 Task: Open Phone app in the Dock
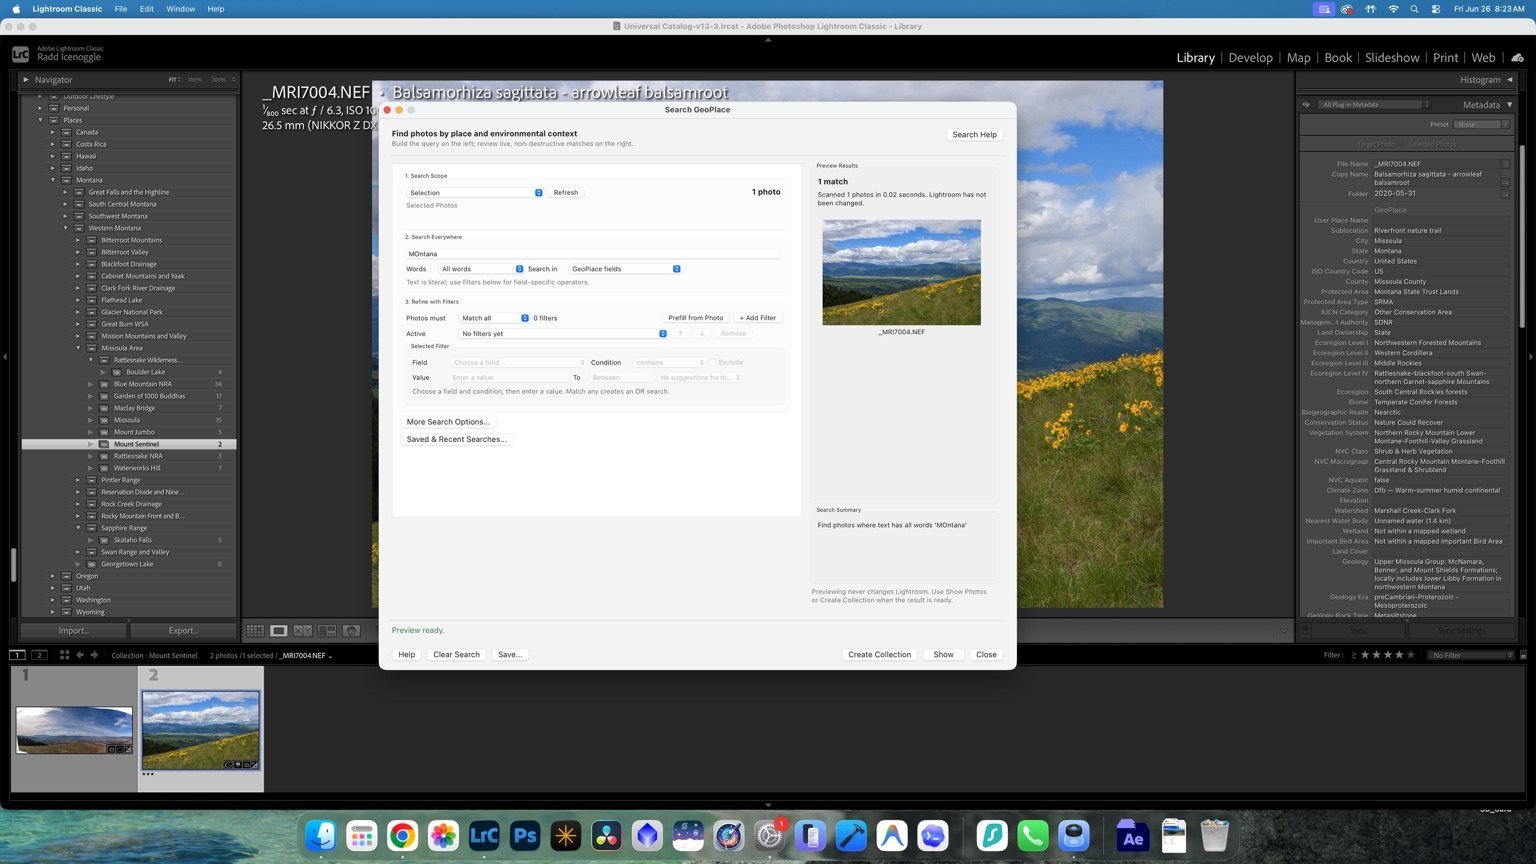point(1033,836)
